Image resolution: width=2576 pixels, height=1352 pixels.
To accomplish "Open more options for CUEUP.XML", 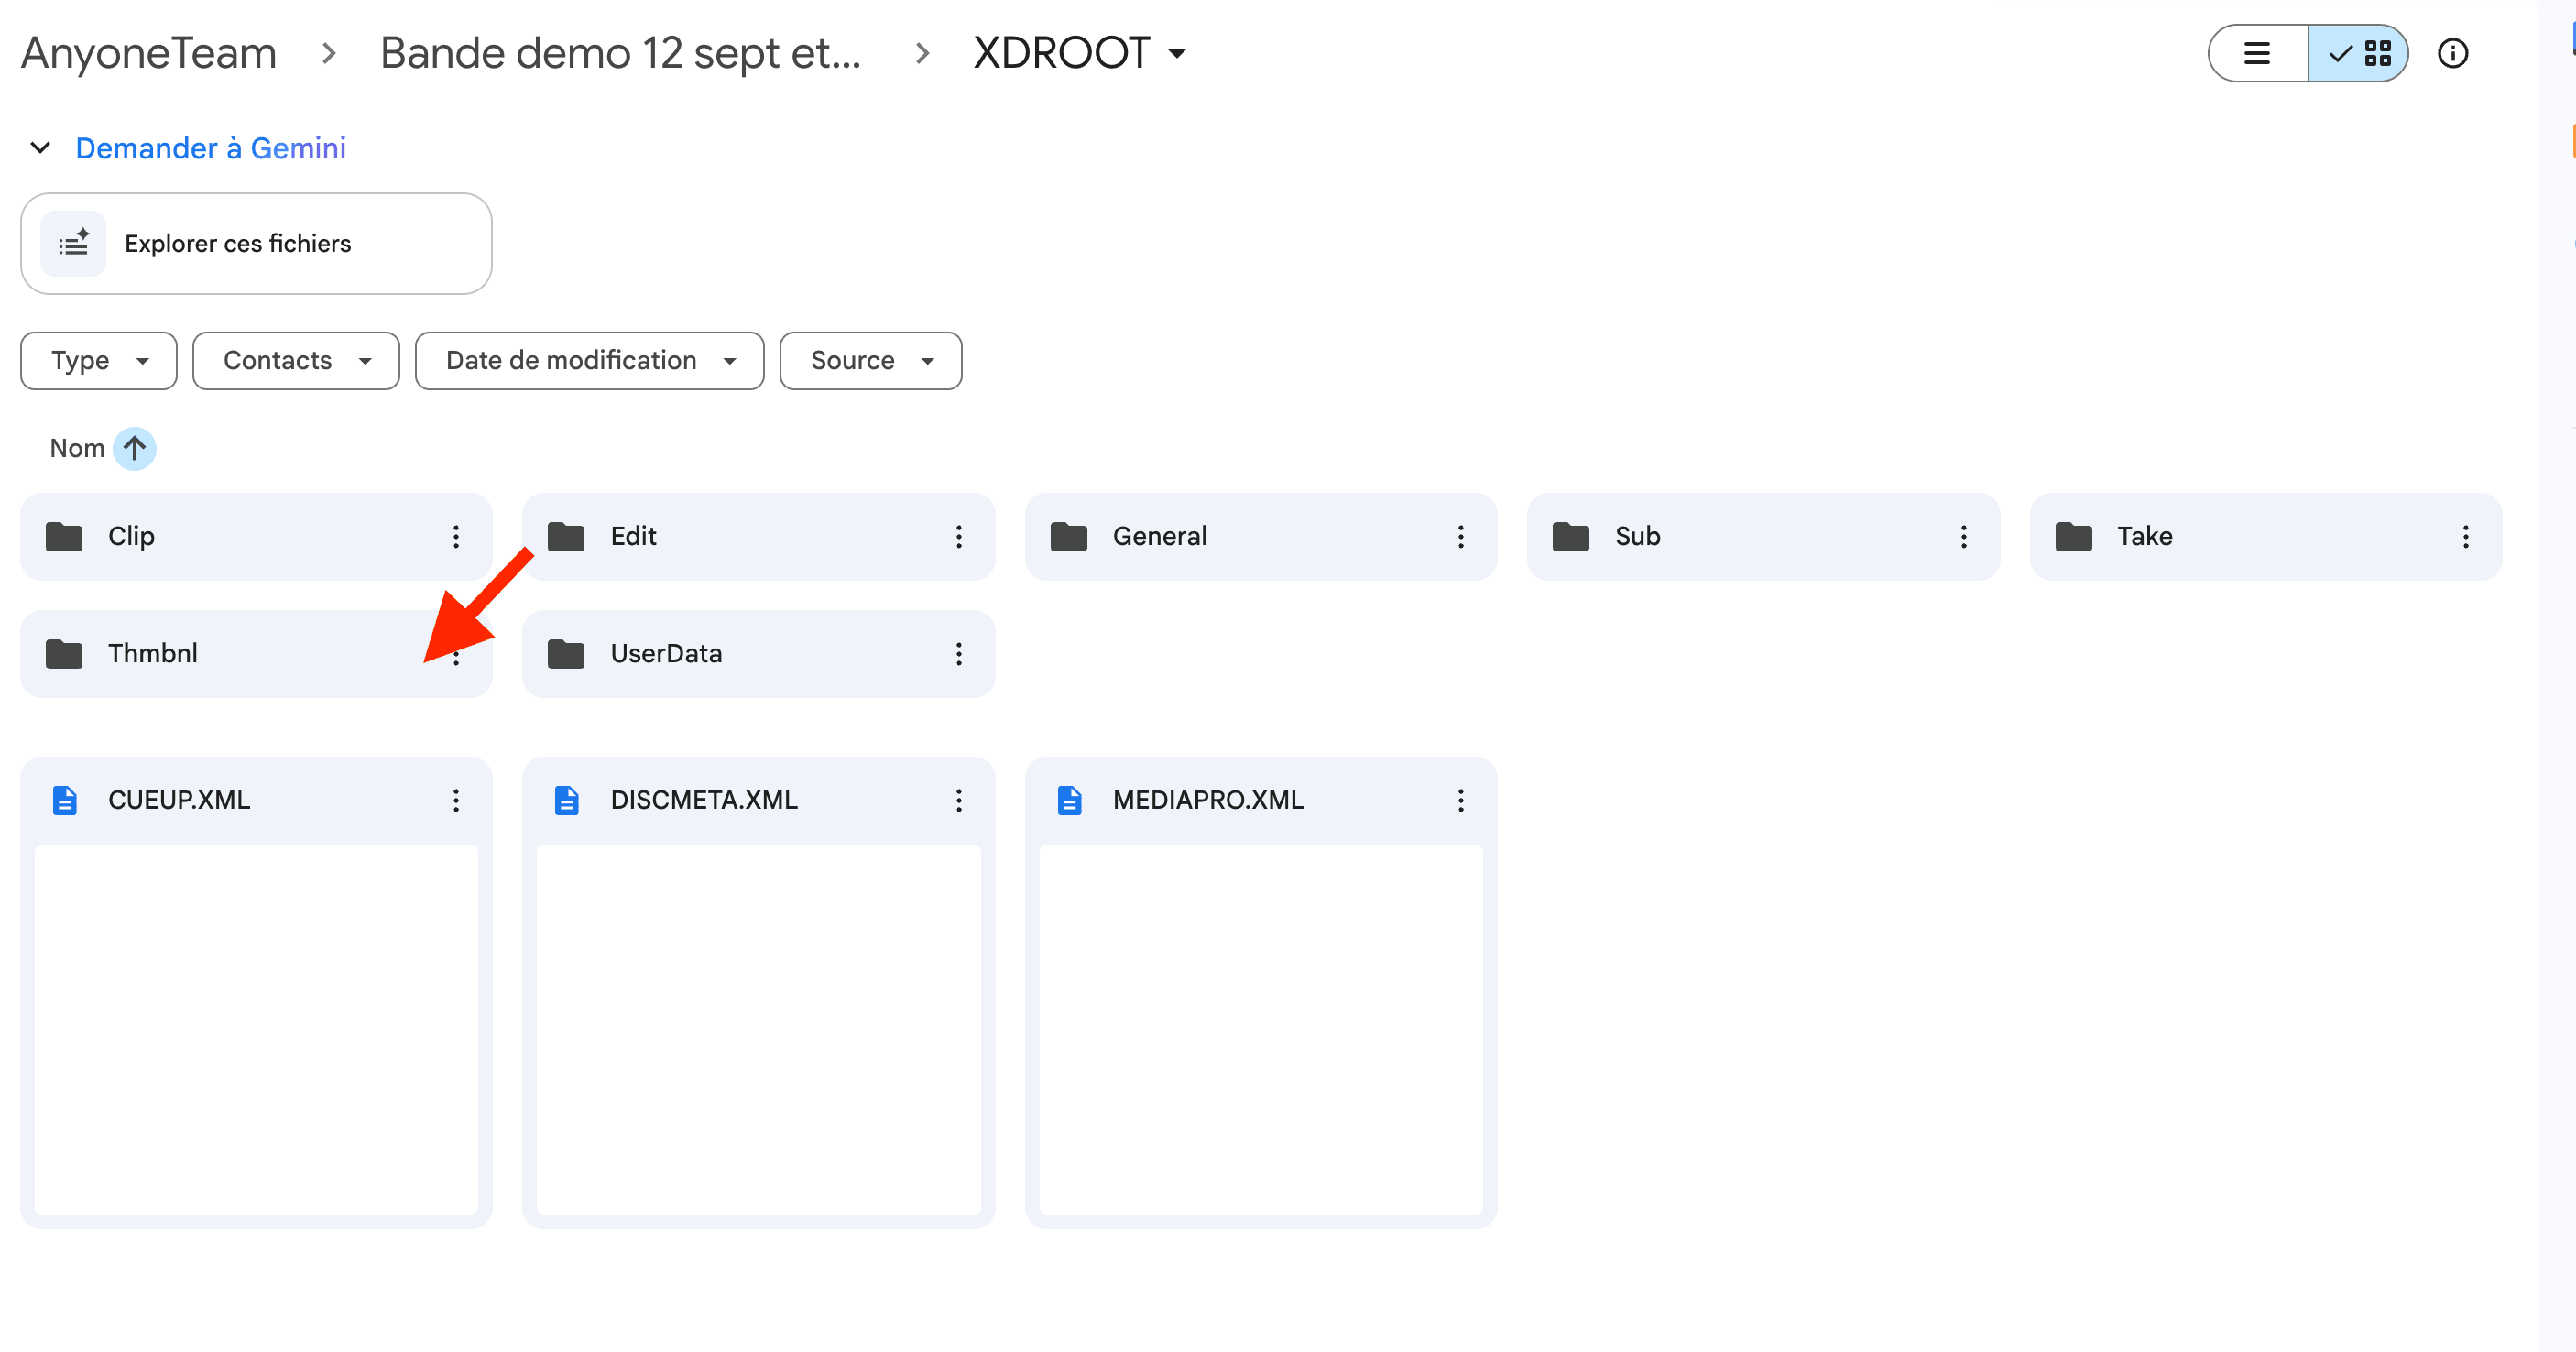I will click(456, 799).
